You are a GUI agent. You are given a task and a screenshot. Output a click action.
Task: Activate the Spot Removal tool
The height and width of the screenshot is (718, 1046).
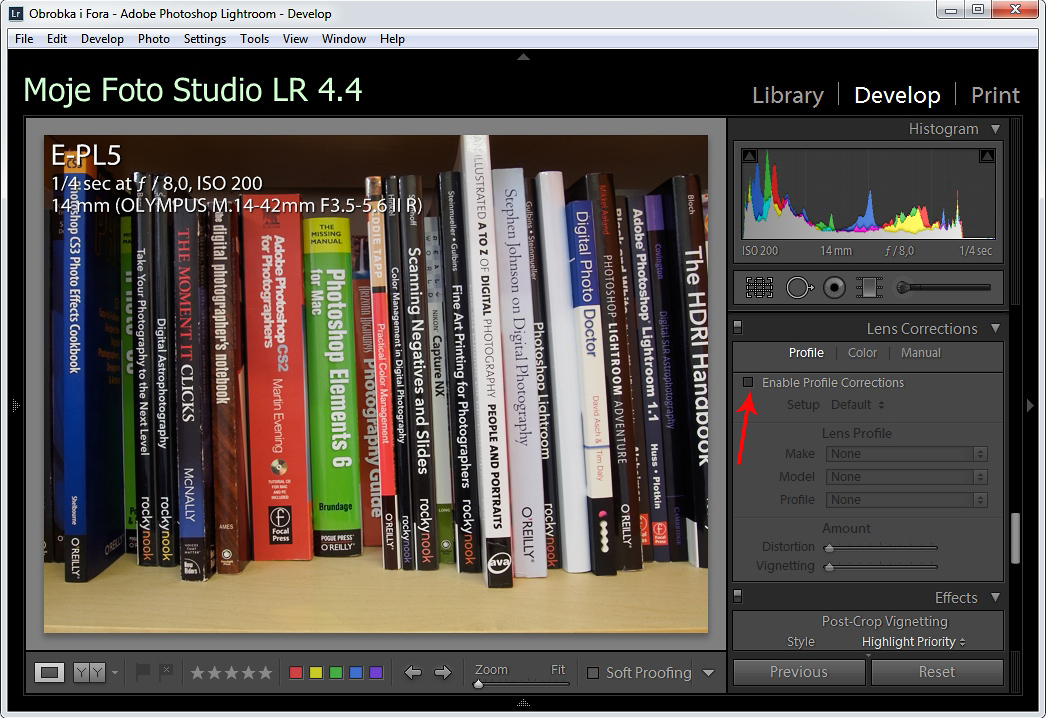tap(799, 288)
